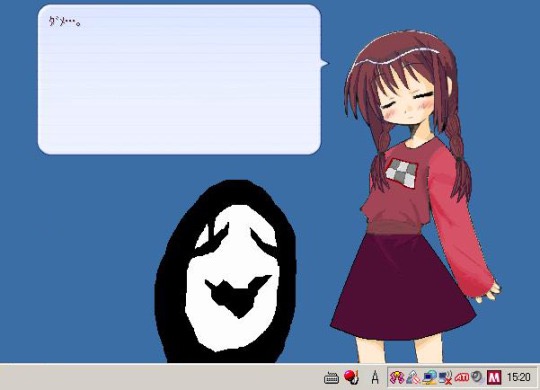Image resolution: width=540 pixels, height=390 pixels.
Task: Open the ATI graphics tray icon
Action: point(461,378)
